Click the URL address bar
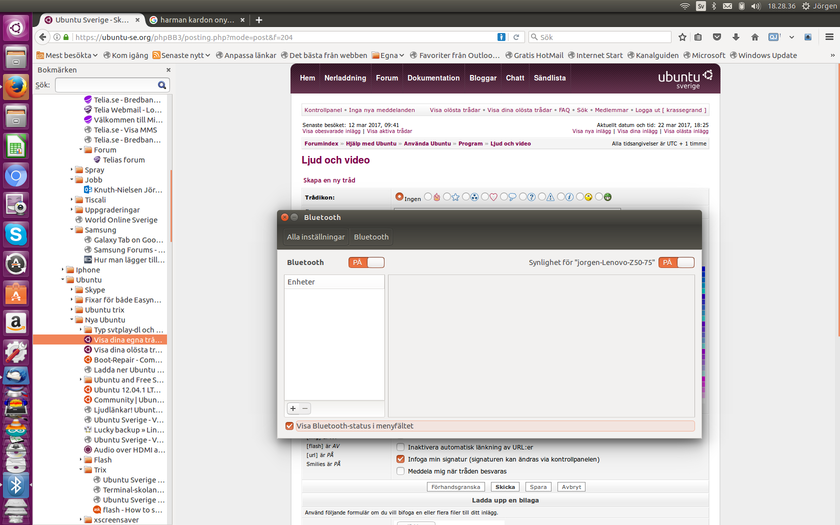Image resolution: width=840 pixels, height=525 pixels. [284, 37]
